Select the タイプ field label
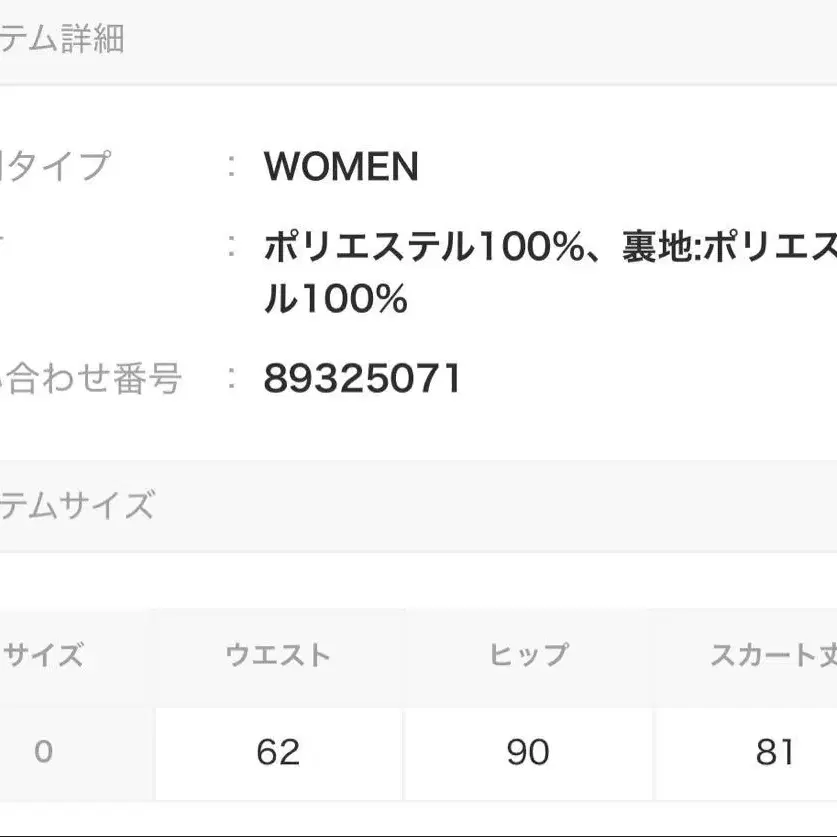837x837 pixels. 55,166
